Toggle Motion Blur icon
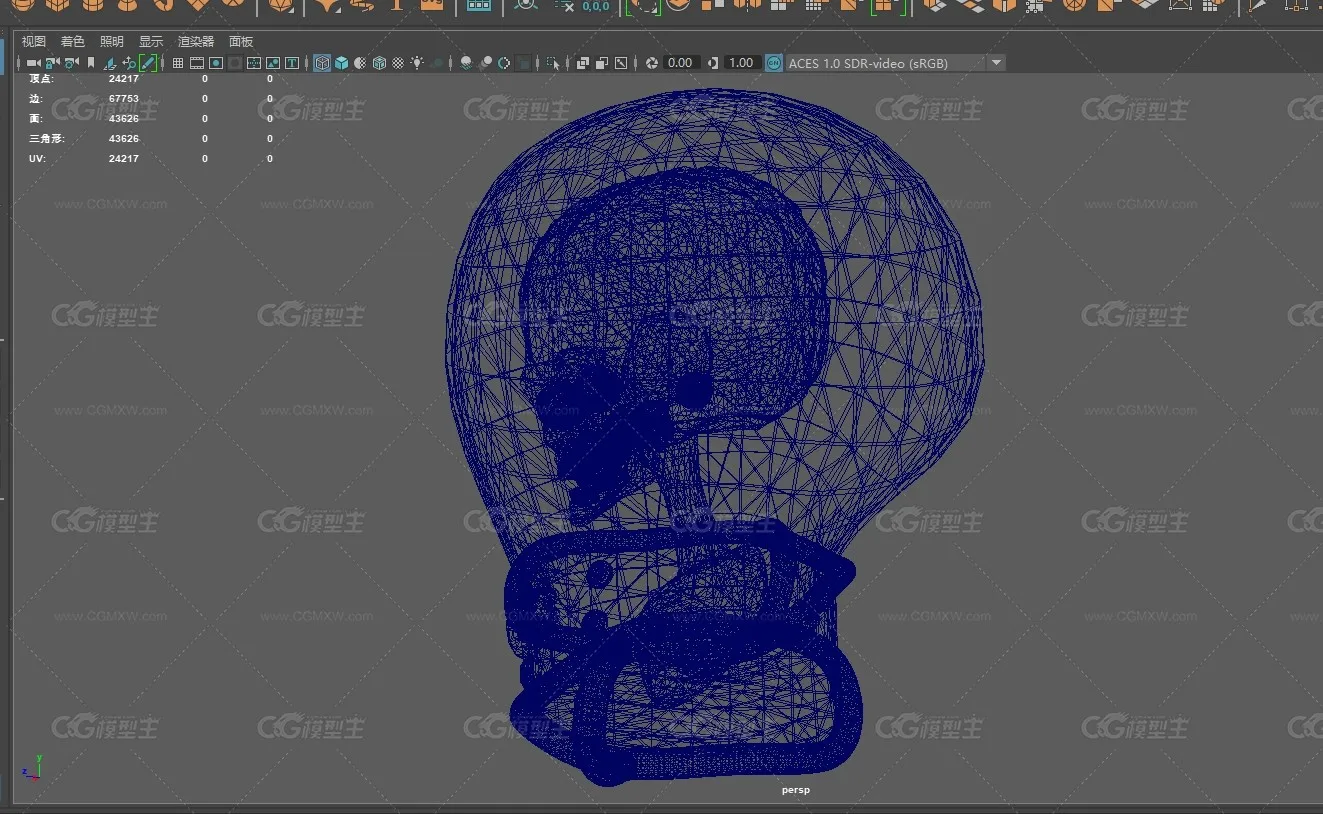This screenshot has height=814, width=1323. click(x=486, y=63)
